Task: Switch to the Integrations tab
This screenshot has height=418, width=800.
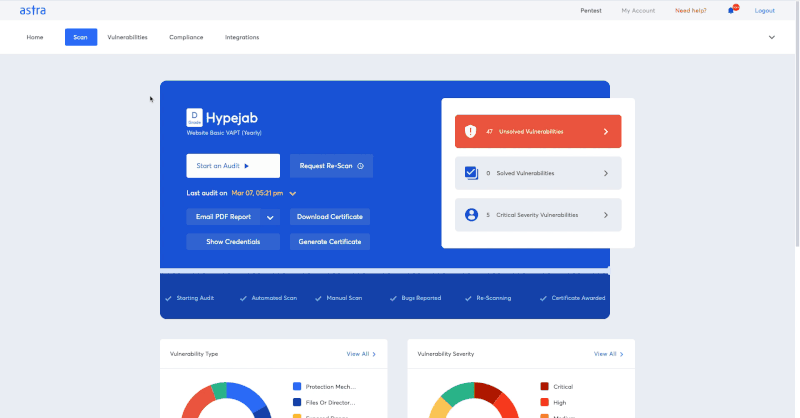Action: [x=242, y=37]
